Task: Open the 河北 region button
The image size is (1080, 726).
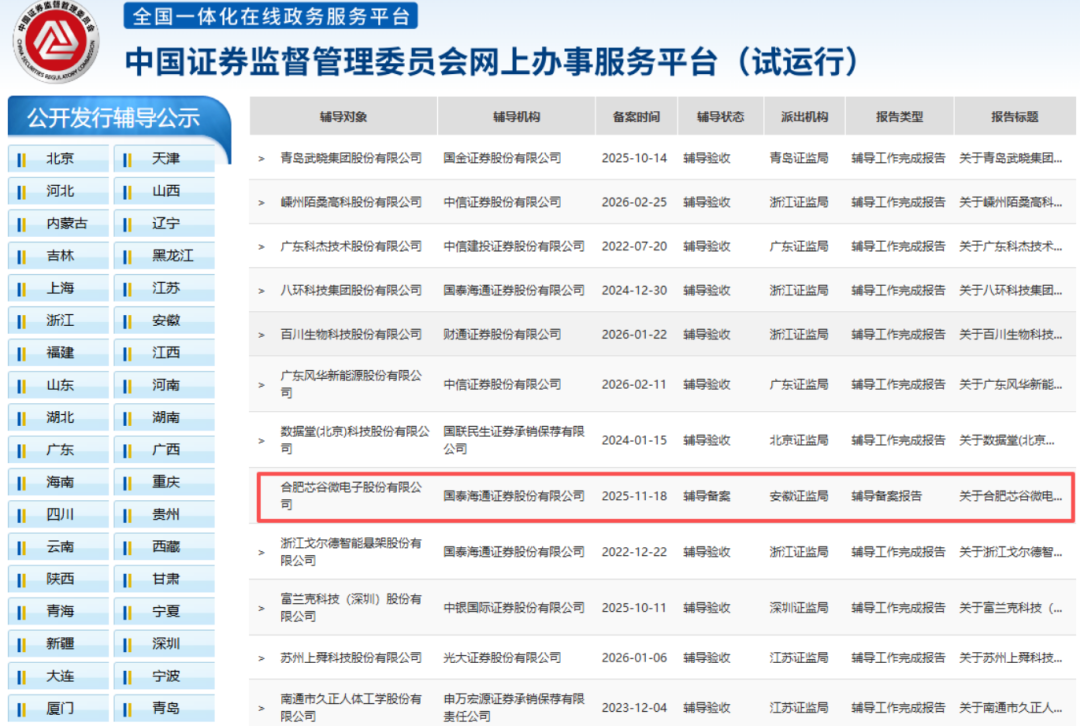Action: 59,191
